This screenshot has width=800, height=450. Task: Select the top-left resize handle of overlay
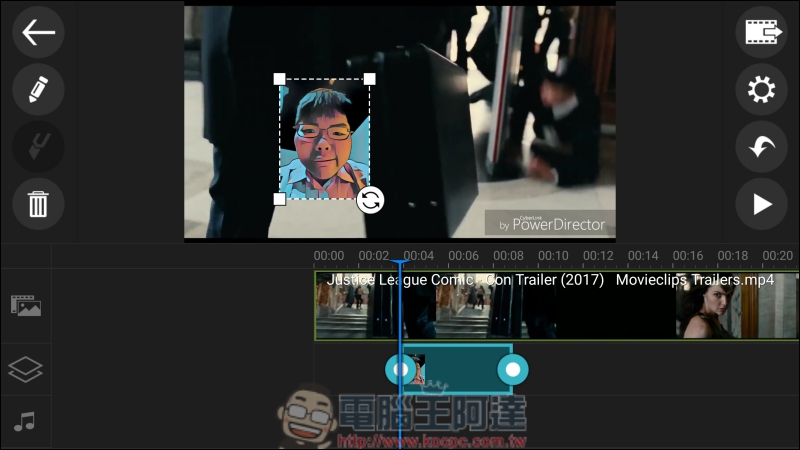click(x=280, y=79)
